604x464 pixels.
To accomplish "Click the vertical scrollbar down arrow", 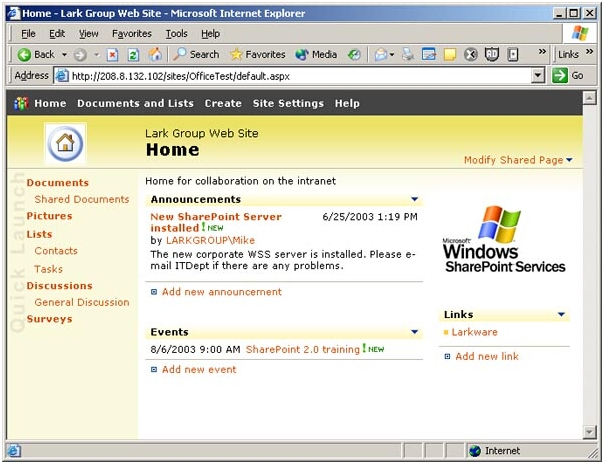I will point(589,432).
